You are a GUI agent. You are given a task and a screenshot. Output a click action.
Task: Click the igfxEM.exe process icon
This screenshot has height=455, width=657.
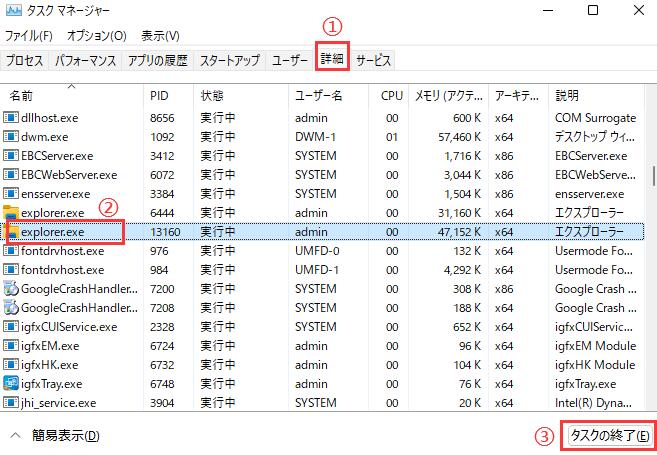click(11, 346)
